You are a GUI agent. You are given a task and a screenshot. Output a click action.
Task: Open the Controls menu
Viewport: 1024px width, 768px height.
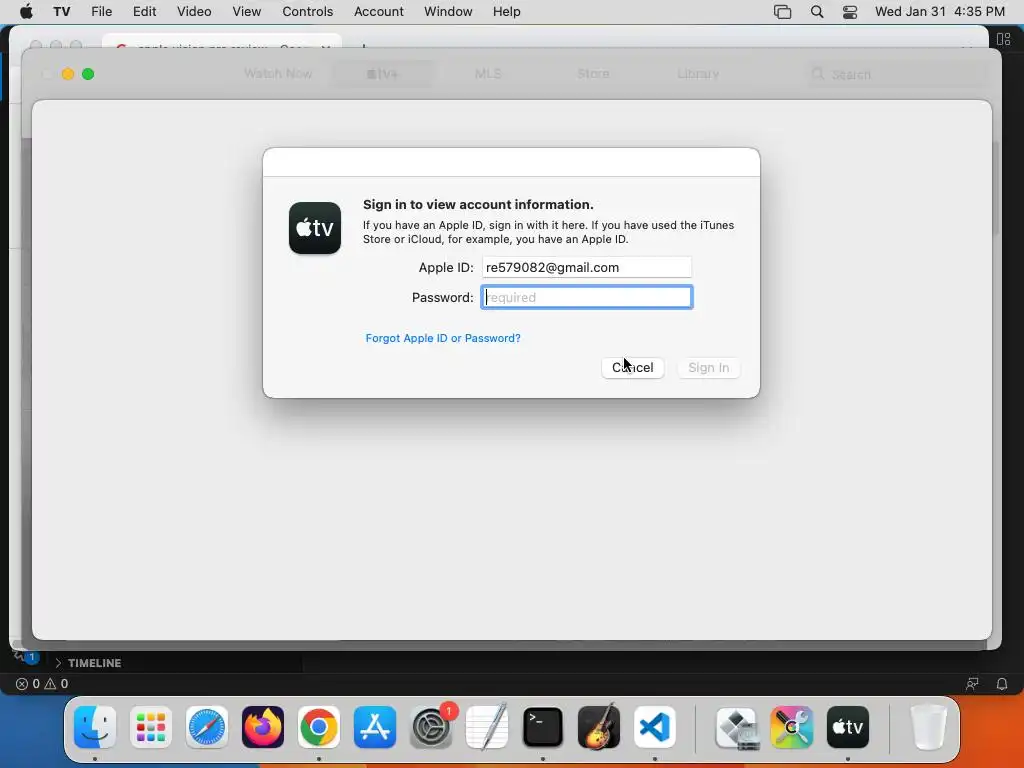[x=308, y=11]
